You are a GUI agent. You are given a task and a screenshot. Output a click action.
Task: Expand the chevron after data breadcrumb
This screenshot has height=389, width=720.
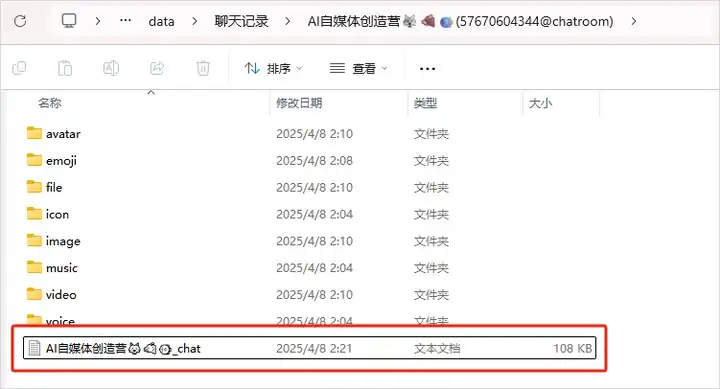[x=195, y=21]
